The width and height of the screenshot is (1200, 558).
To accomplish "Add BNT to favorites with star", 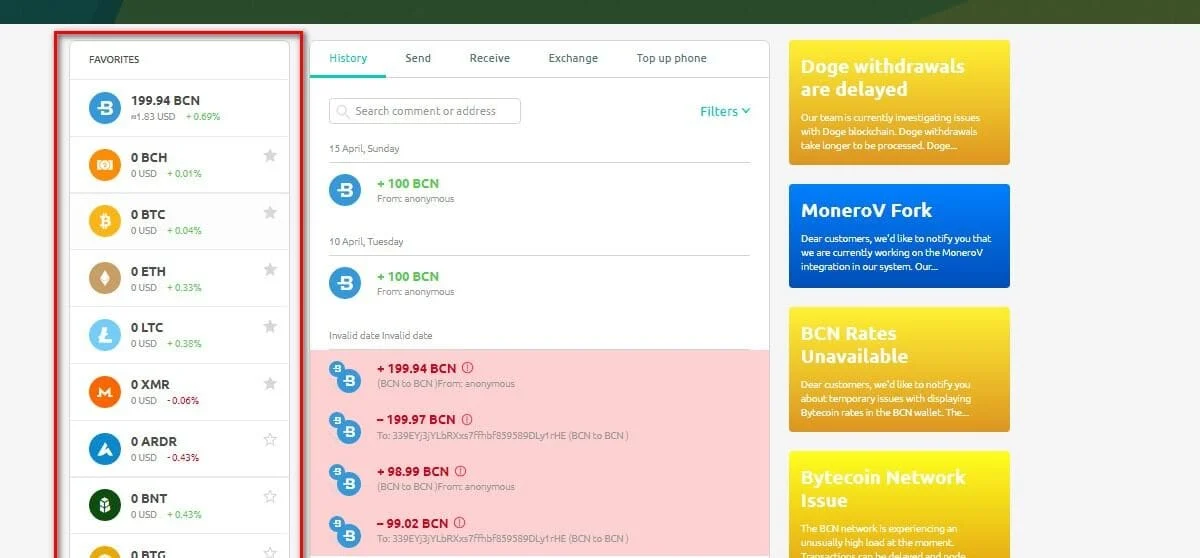I will pos(269,497).
